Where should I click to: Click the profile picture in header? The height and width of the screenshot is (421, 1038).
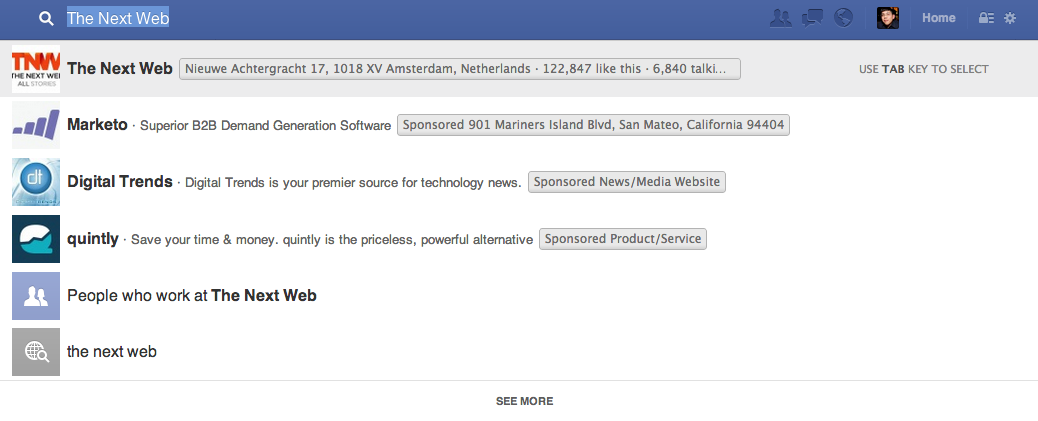pos(888,18)
